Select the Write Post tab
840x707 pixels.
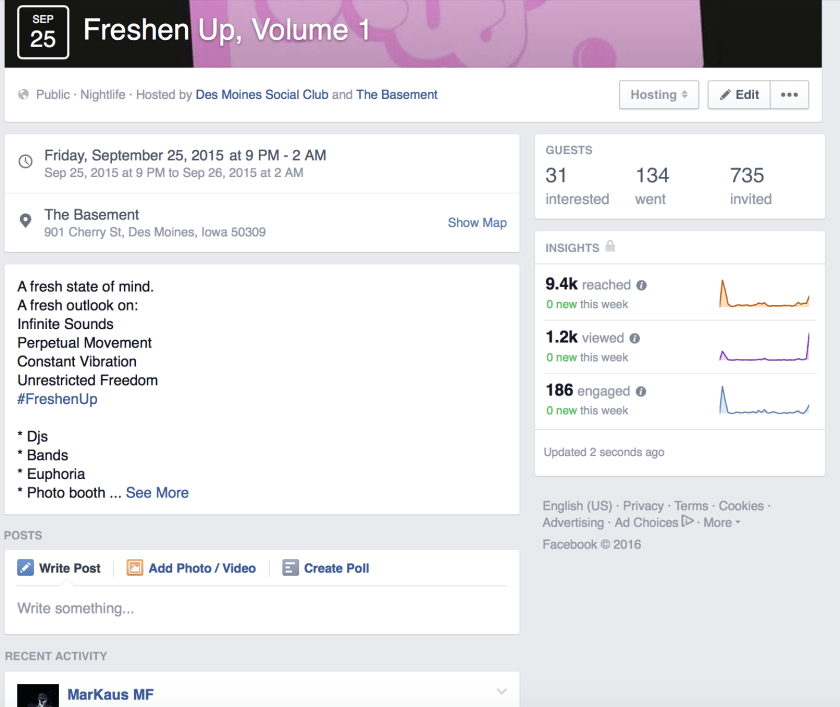pyautogui.click(x=60, y=568)
